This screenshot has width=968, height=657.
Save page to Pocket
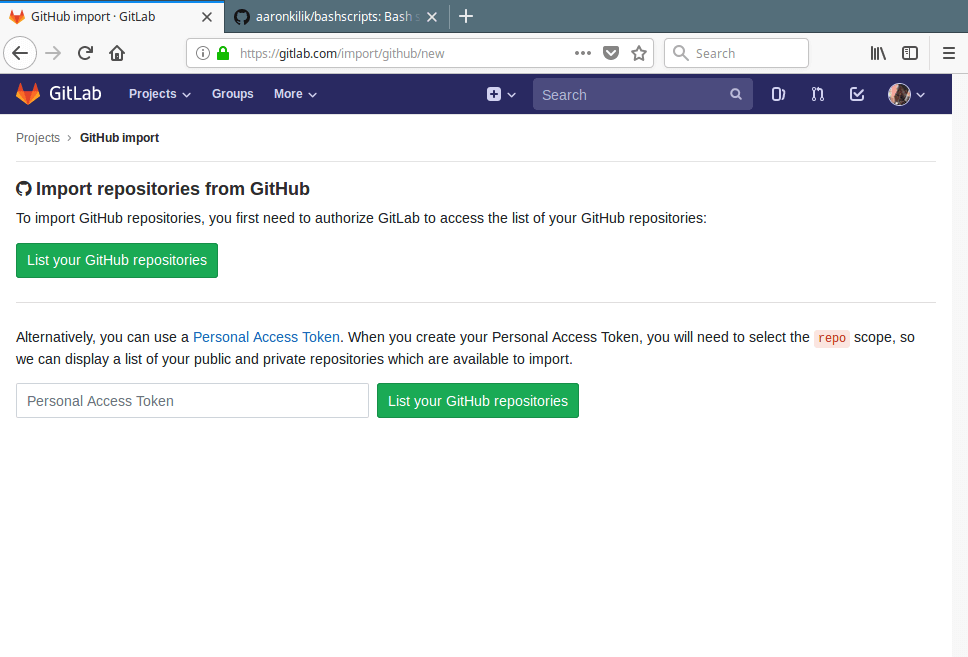(611, 53)
